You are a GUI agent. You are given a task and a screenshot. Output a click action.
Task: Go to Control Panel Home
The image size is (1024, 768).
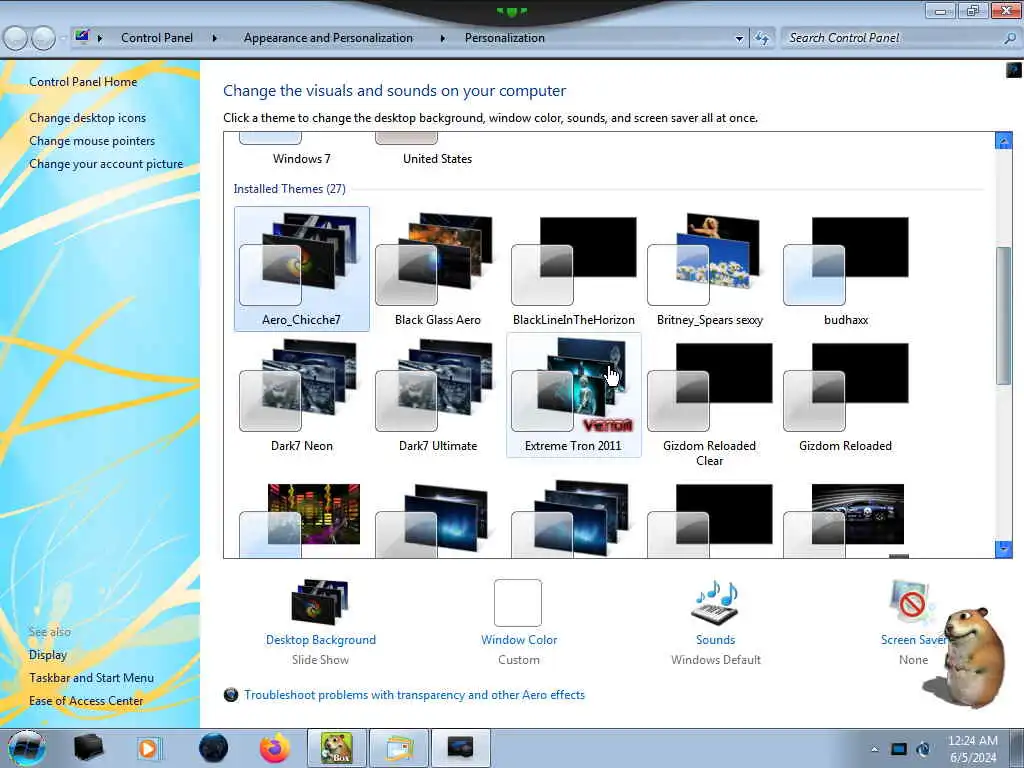point(83,82)
